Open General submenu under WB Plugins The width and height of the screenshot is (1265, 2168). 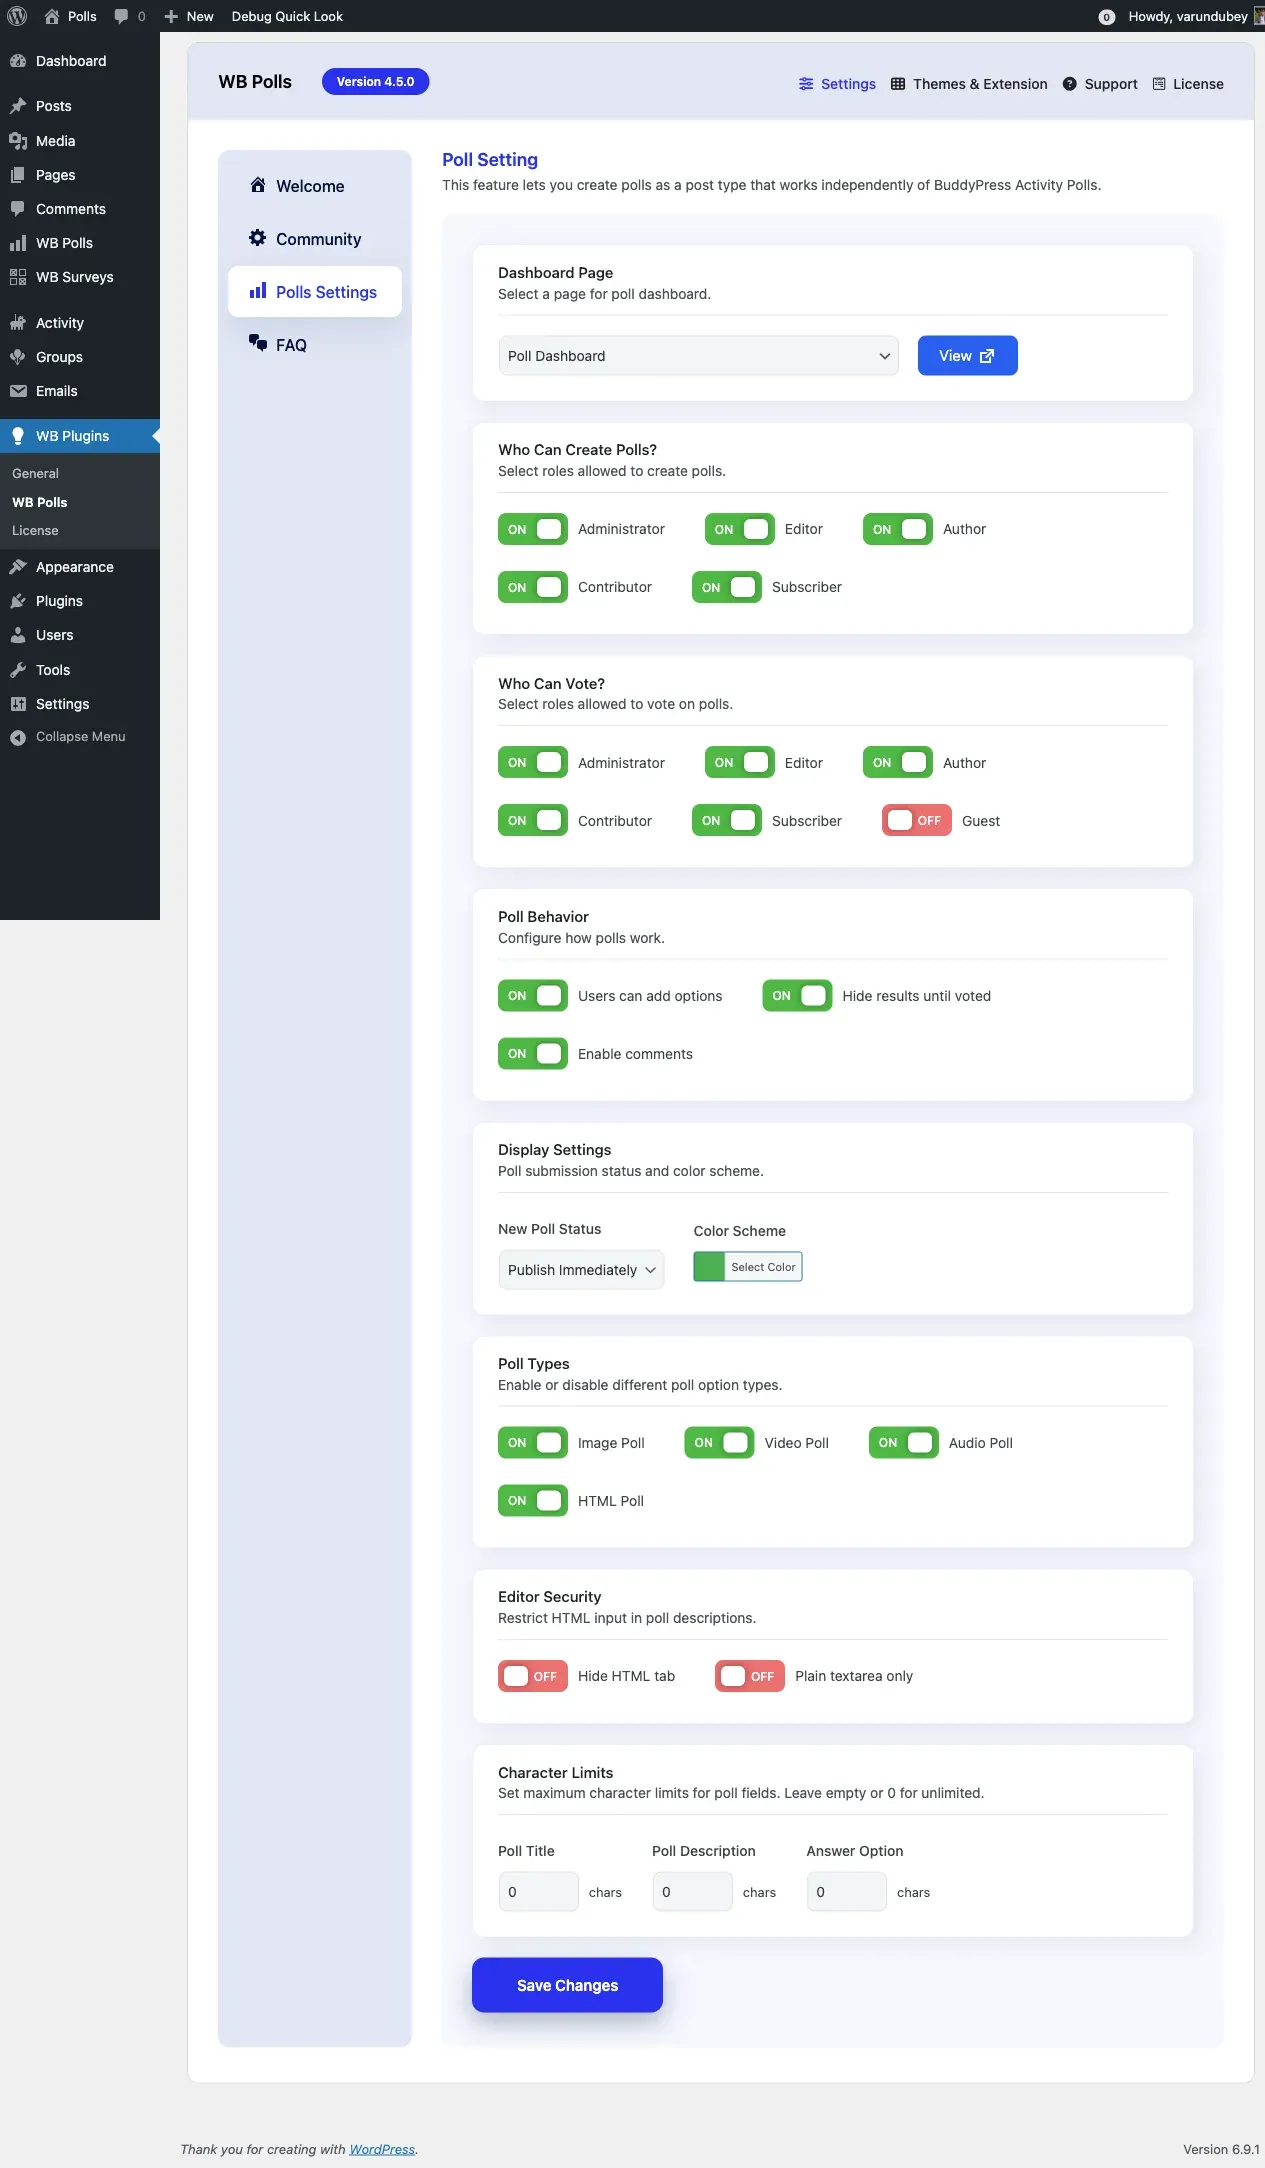click(35, 473)
